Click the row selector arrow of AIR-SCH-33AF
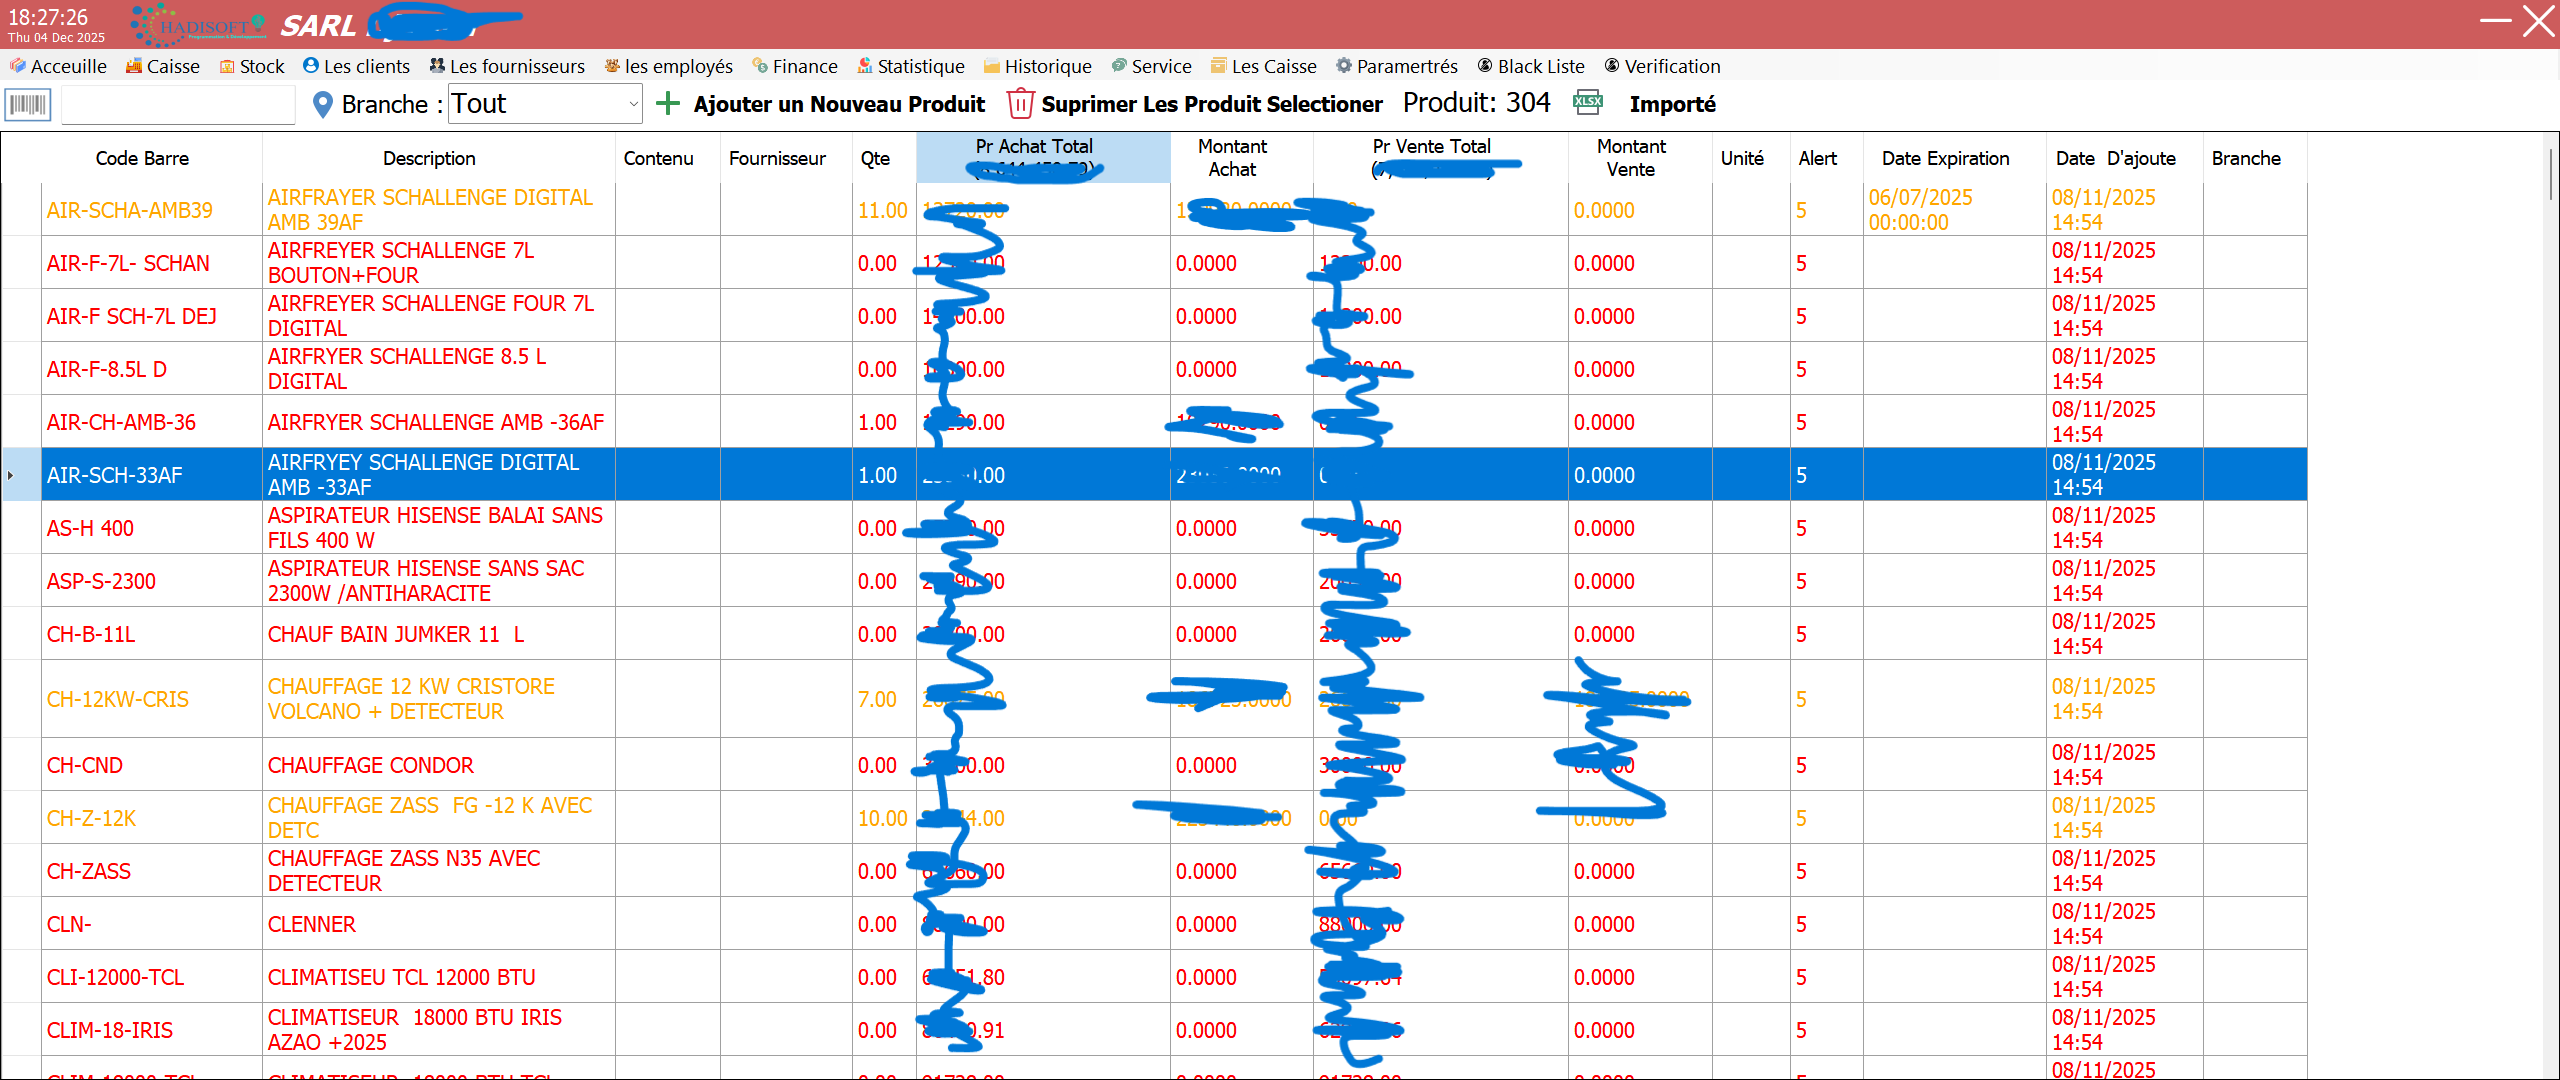This screenshot has width=2560, height=1080. 11,475
